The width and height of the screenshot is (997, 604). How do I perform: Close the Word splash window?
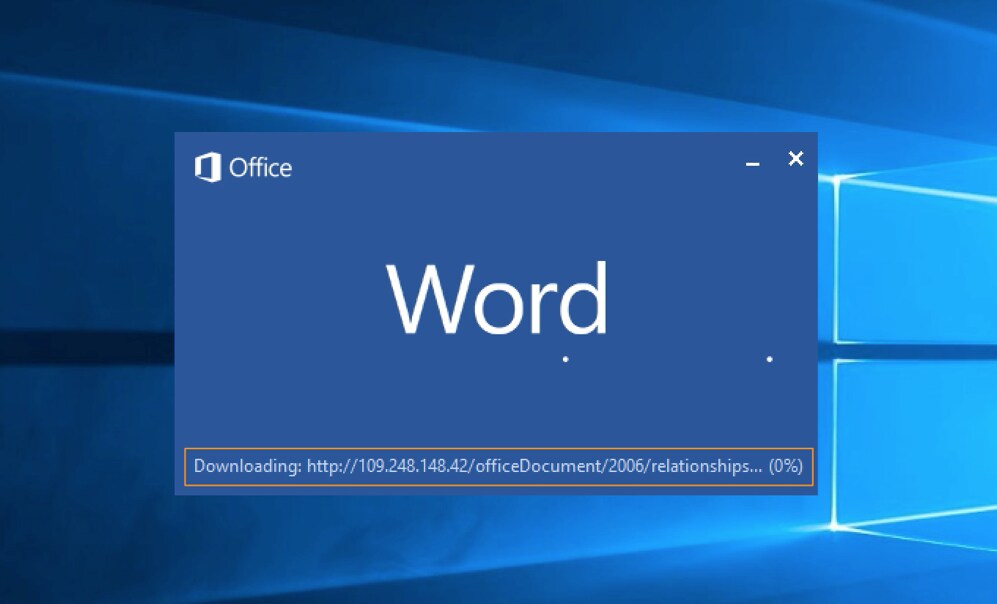pyautogui.click(x=795, y=158)
